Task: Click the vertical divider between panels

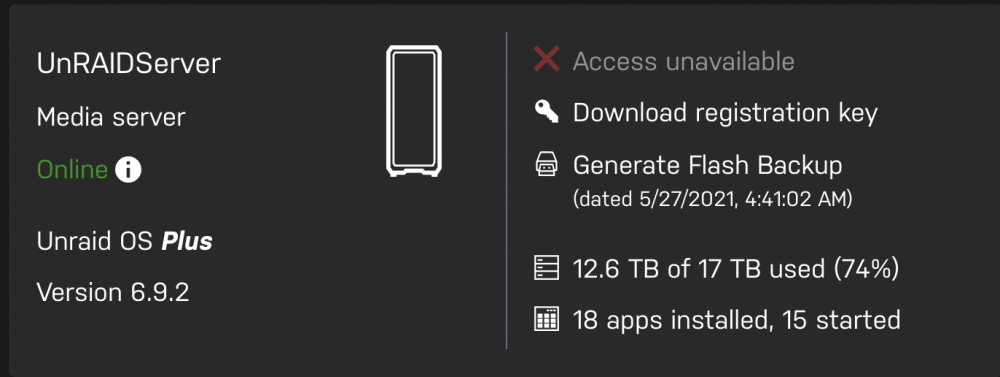Action: tap(506, 190)
